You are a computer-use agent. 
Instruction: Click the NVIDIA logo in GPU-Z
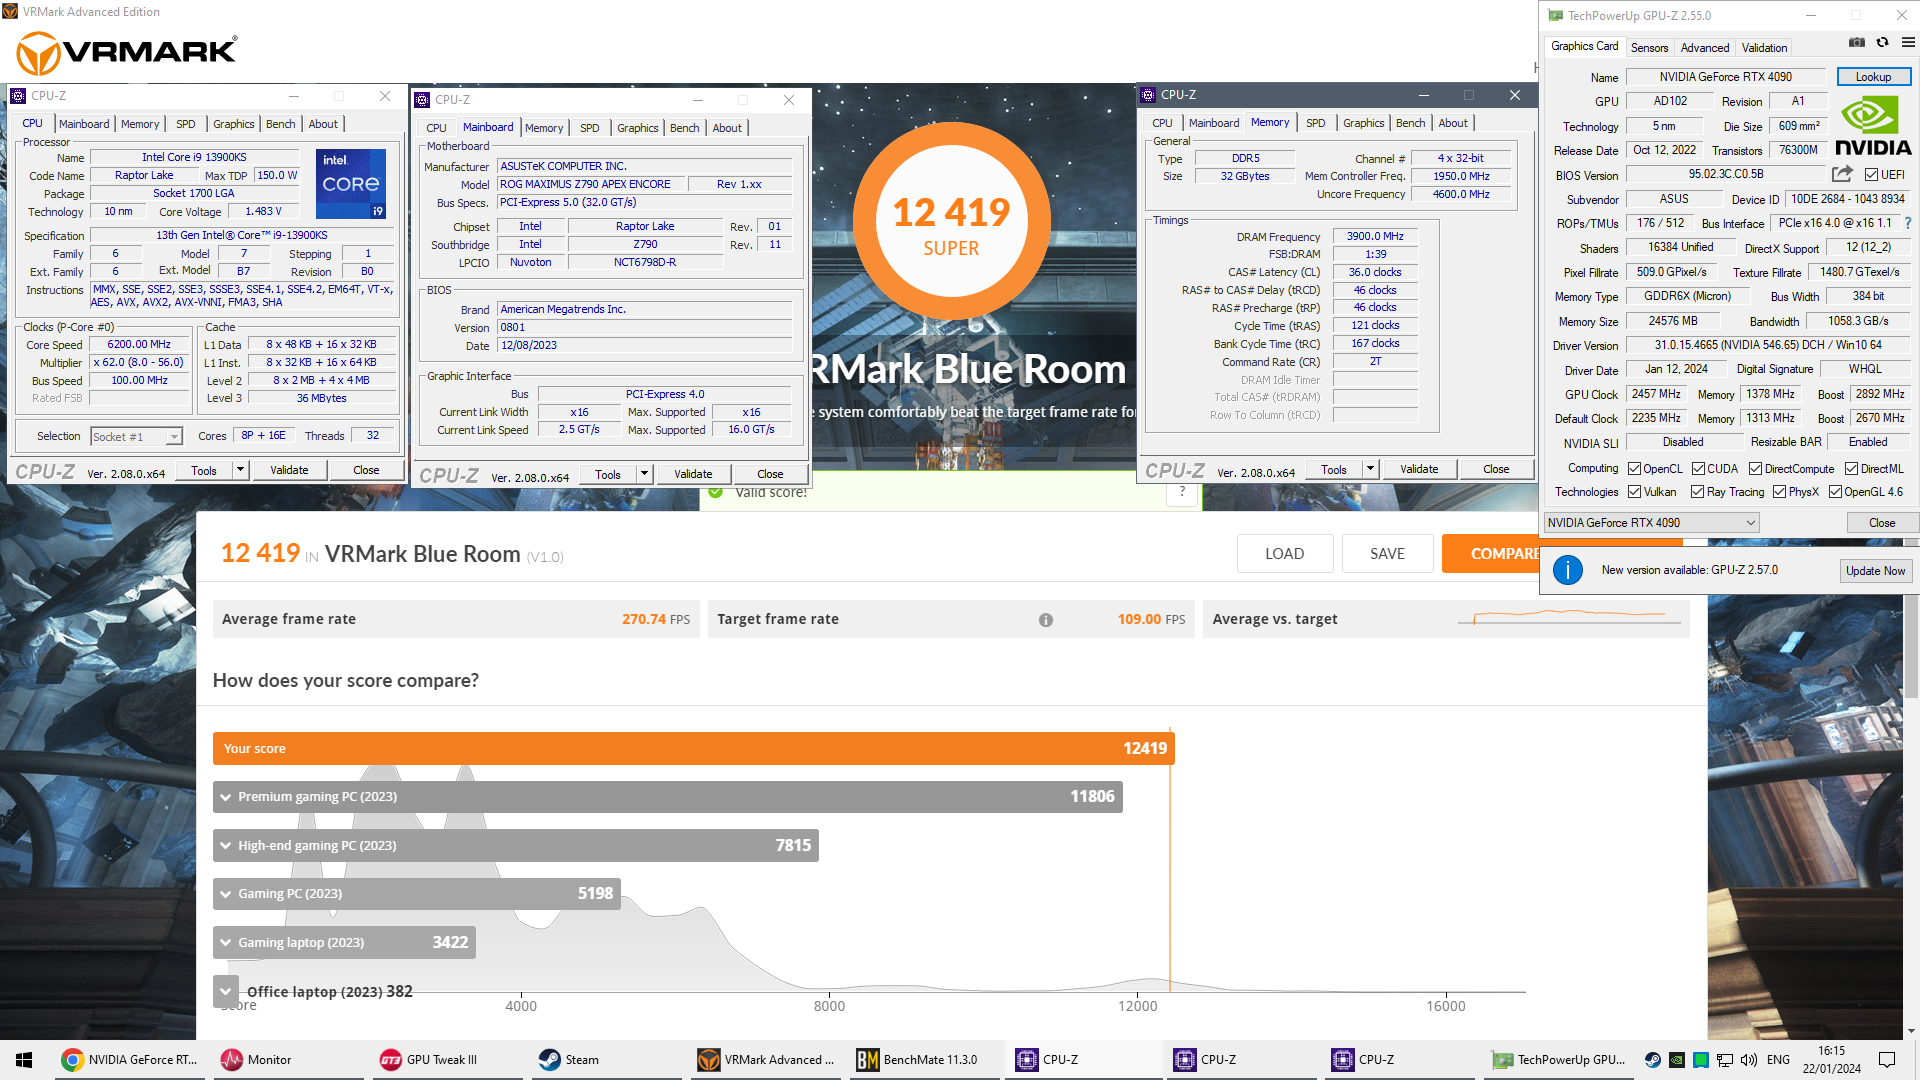click(x=1873, y=126)
